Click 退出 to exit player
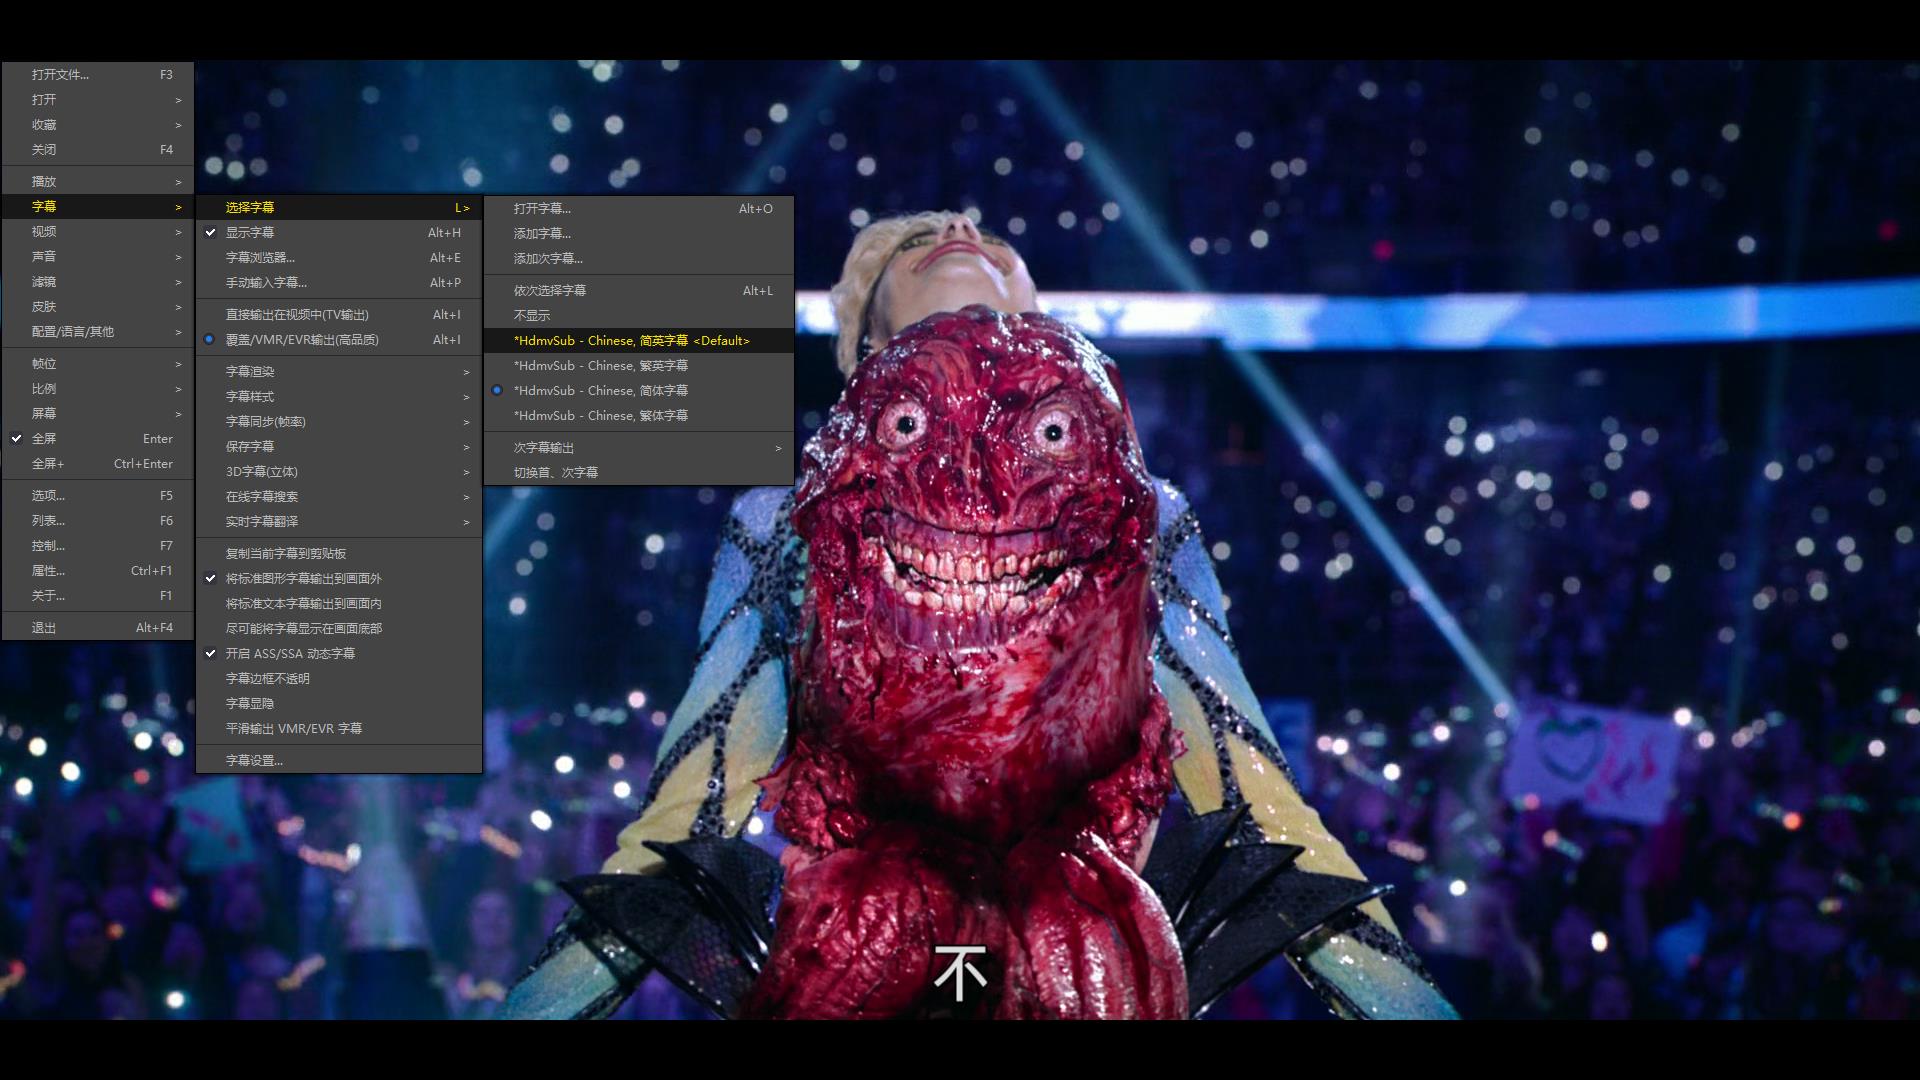This screenshot has width=1920, height=1080. pos(44,628)
